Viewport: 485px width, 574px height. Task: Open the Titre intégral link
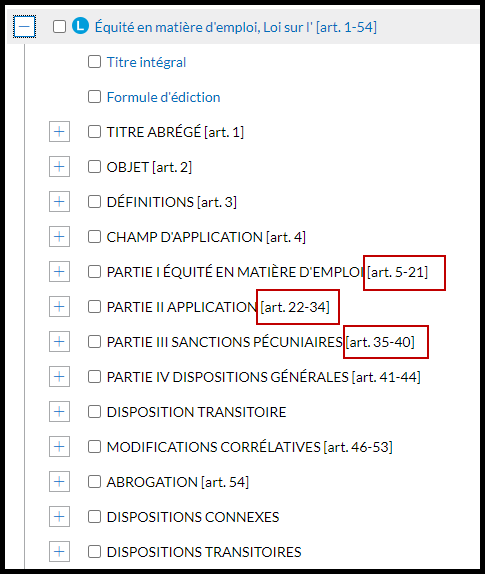[x=146, y=62]
